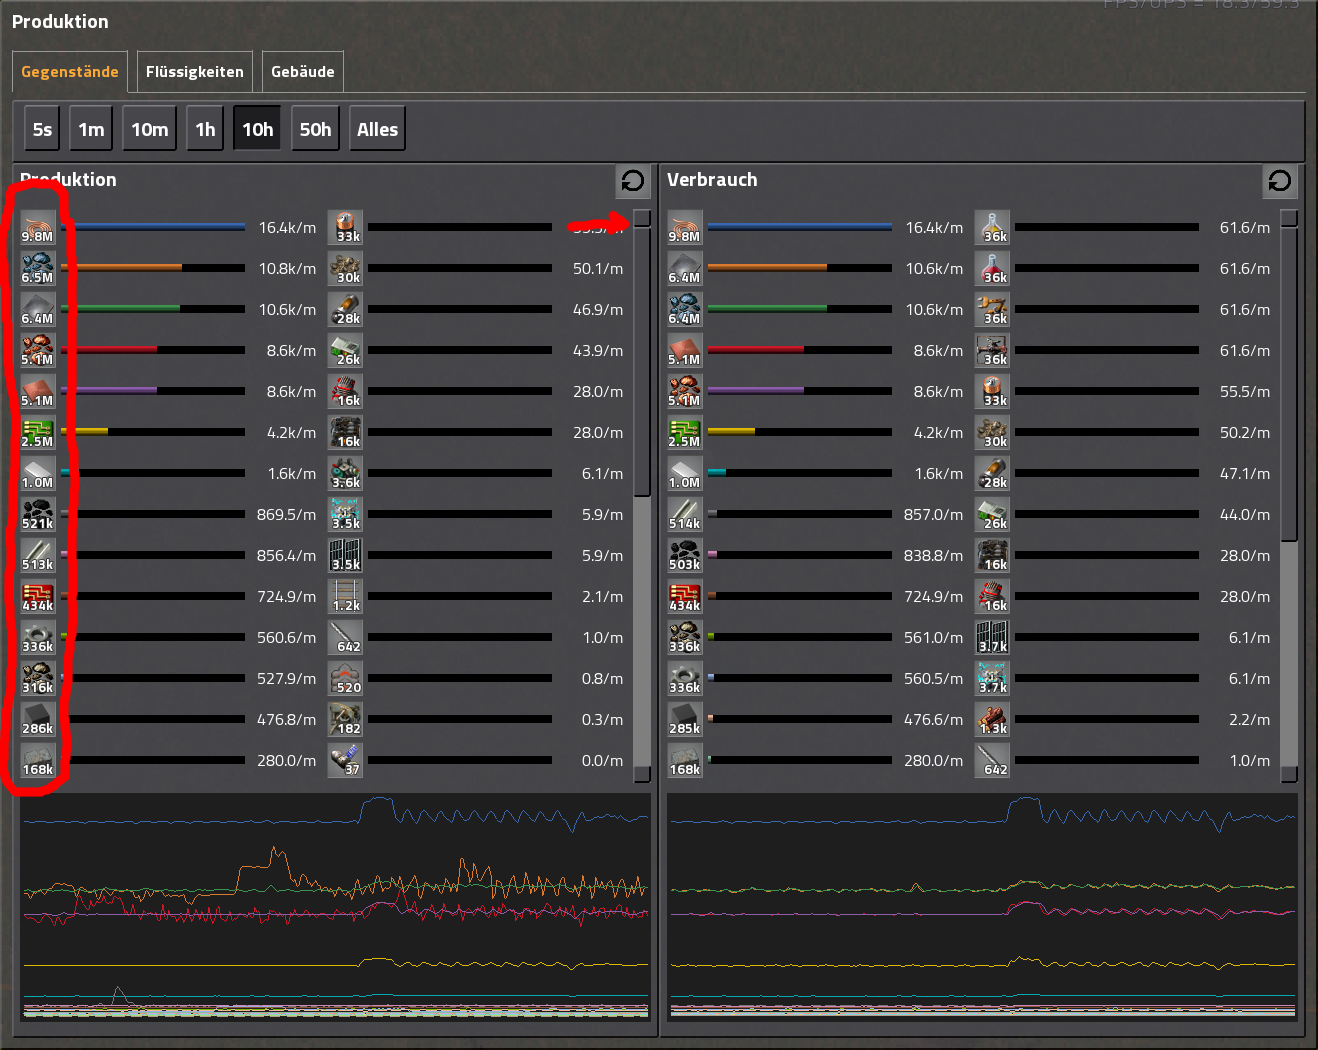Viewport: 1318px width, 1050px height.
Task: Click the 50.1/m value in Produktion
Action: (x=598, y=268)
